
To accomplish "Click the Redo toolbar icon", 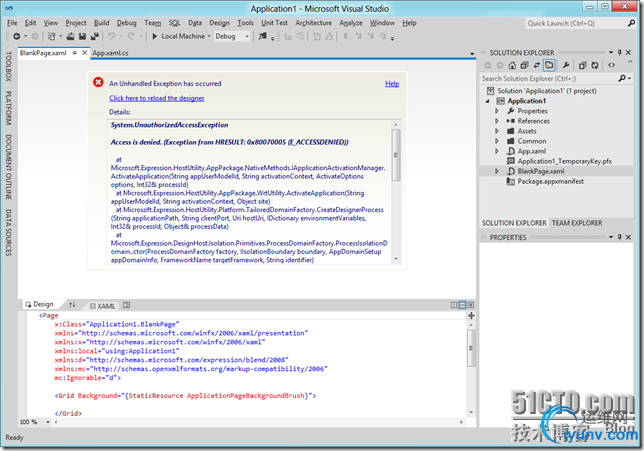I will (131, 36).
